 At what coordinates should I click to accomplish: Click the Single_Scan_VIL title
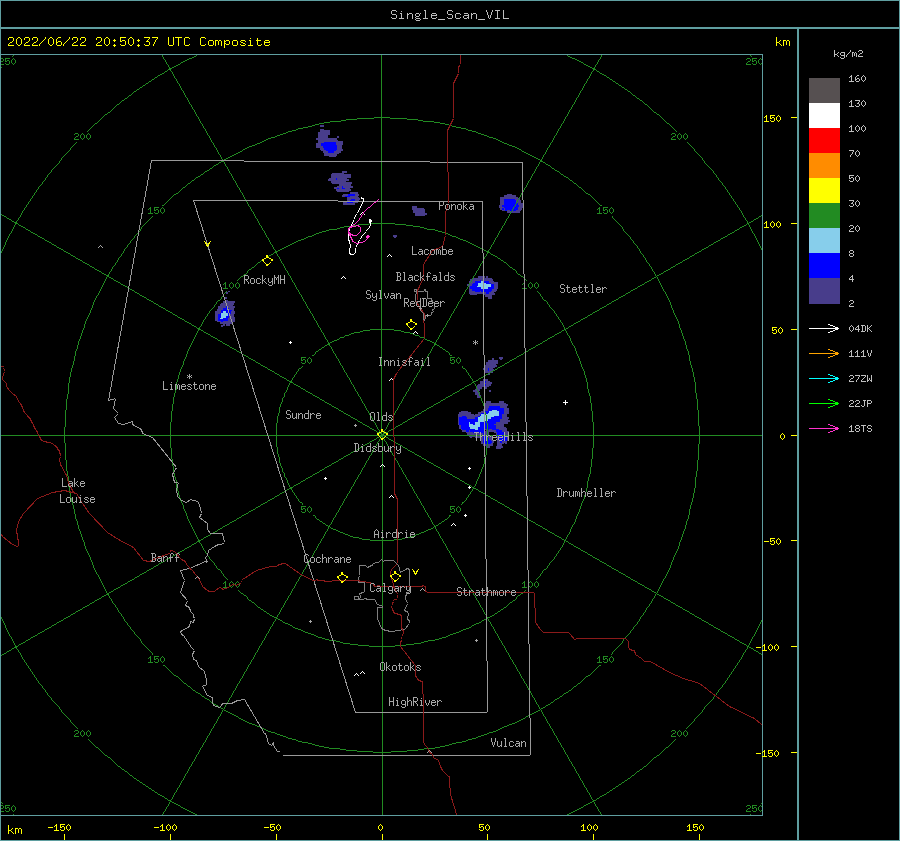(x=449, y=15)
